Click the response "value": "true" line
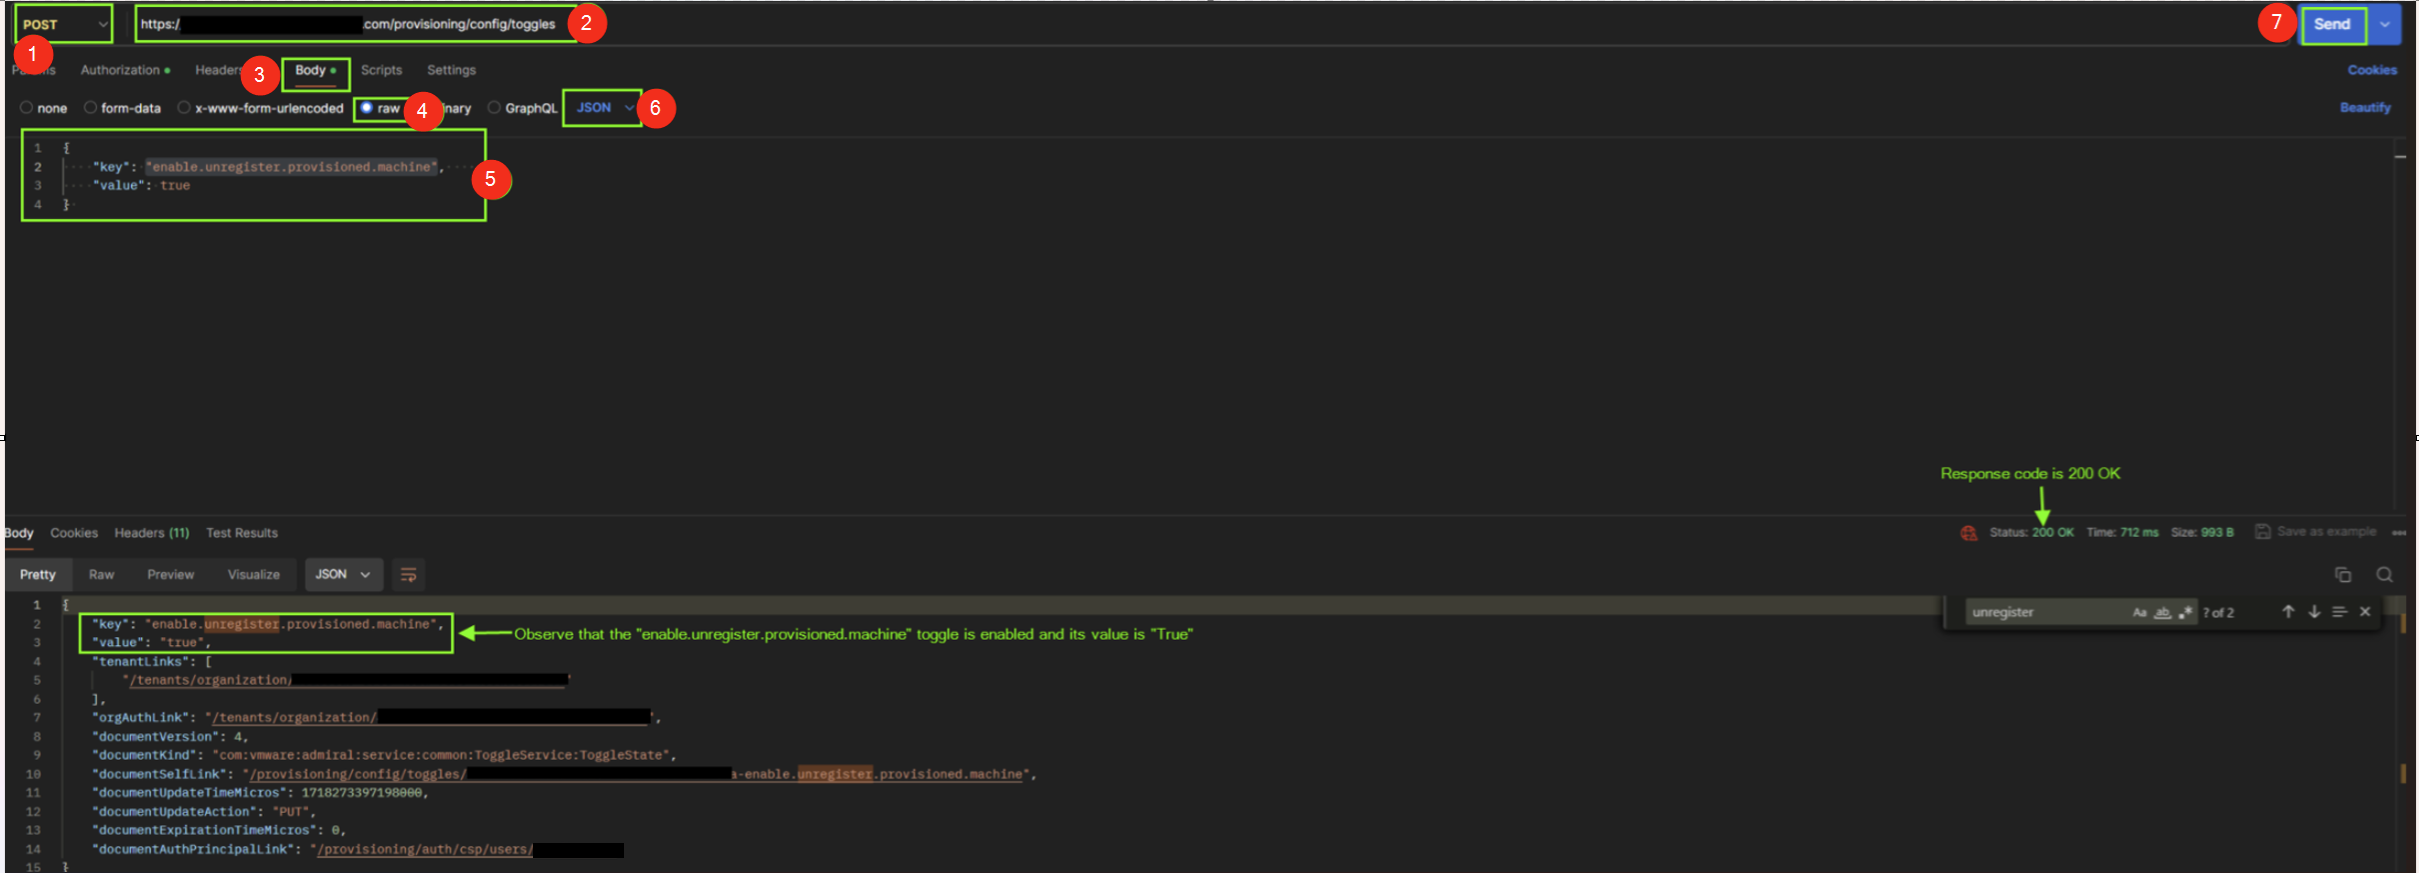This screenshot has height=873, width=2419. [x=152, y=643]
